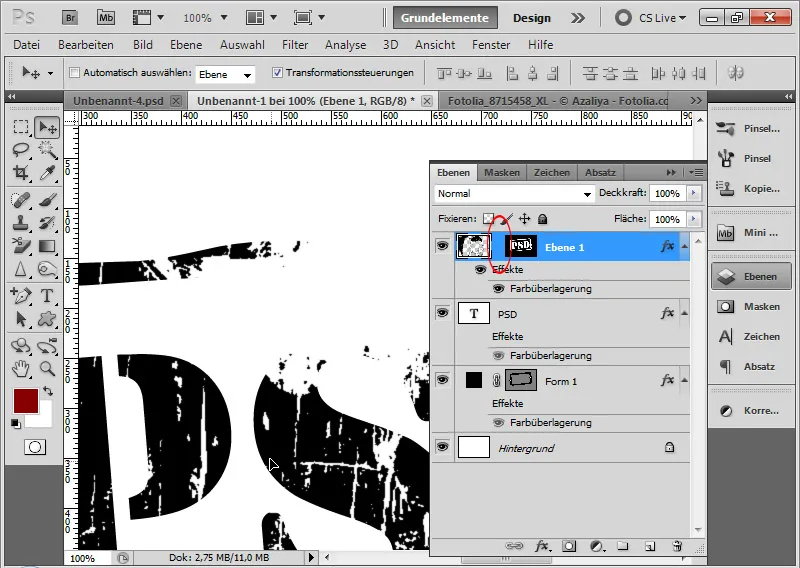
Task: Select the Magic Wand tool
Action: [47, 150]
